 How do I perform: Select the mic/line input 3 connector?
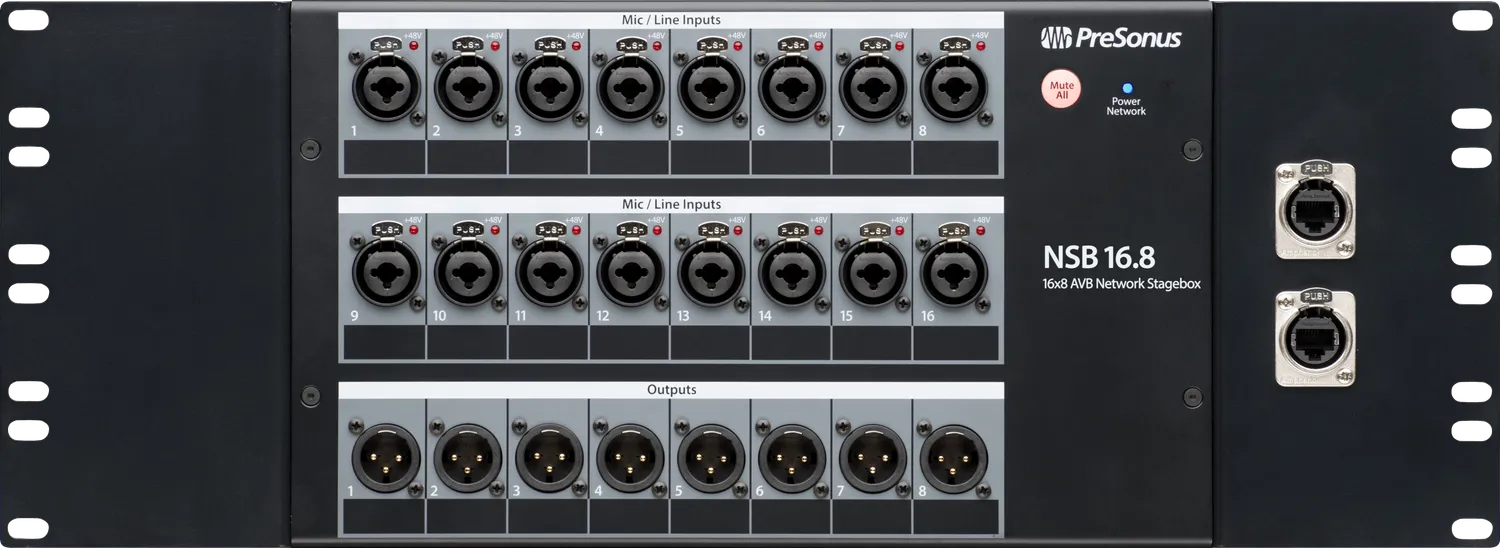click(x=549, y=87)
